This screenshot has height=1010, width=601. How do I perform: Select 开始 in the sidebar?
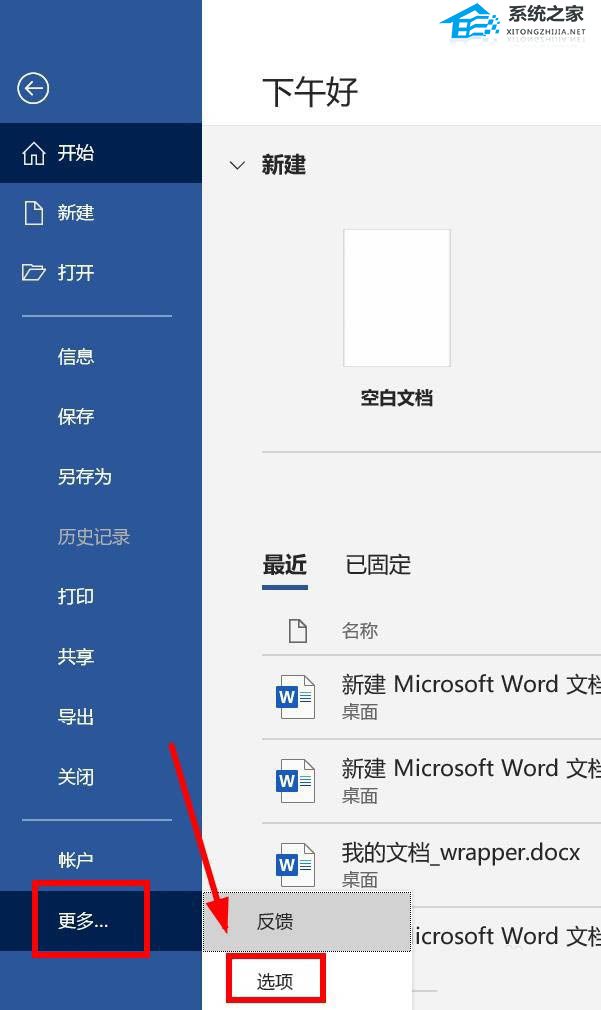(100, 153)
